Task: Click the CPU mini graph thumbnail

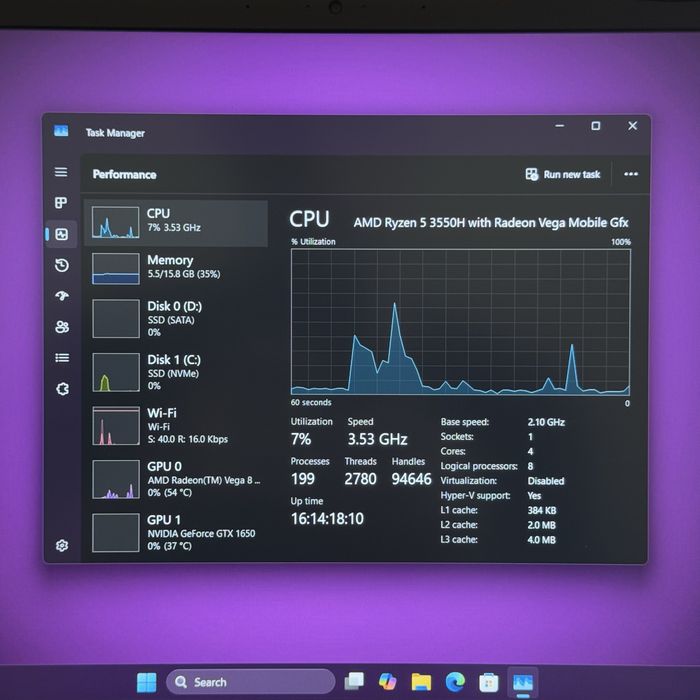Action: pyautogui.click(x=116, y=222)
